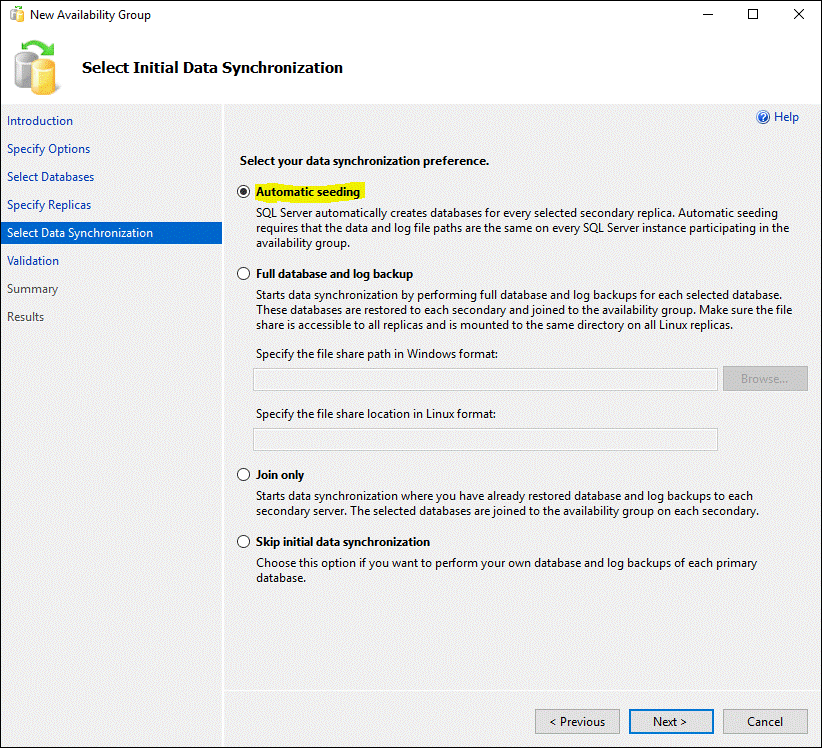Image resolution: width=822 pixels, height=748 pixels.
Task: Open the Specify Replicas step
Action: 49,205
